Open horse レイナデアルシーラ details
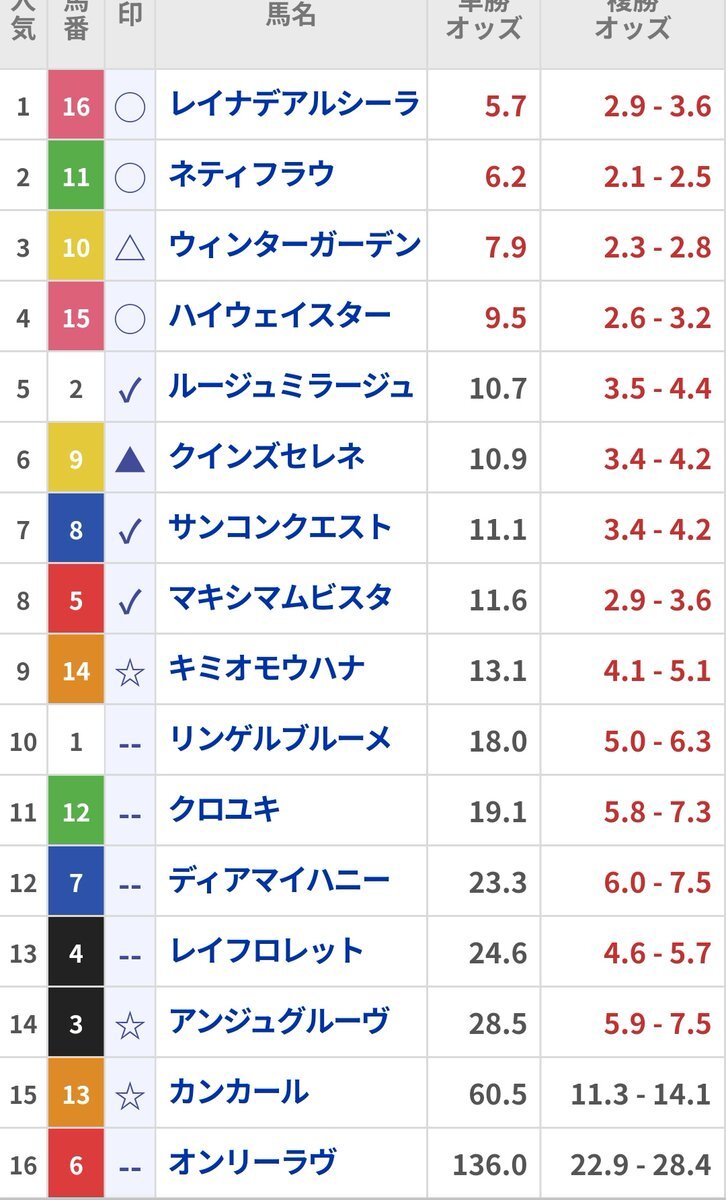726x1200 pixels. click(294, 103)
